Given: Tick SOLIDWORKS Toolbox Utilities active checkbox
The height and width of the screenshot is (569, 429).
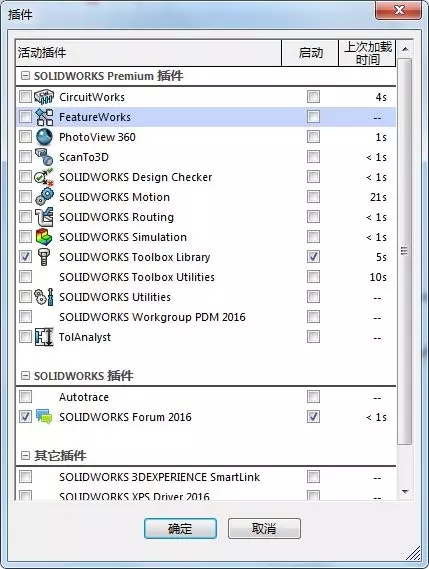Looking at the screenshot, I should (x=25, y=277).
